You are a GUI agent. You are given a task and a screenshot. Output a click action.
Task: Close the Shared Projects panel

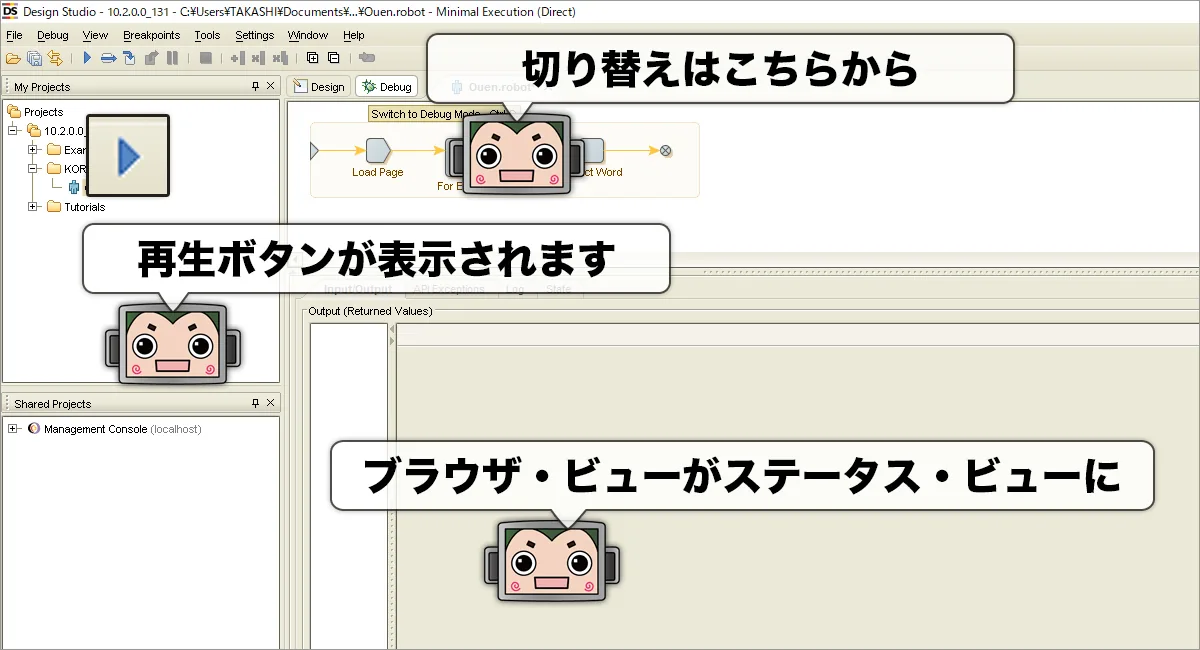coord(271,403)
